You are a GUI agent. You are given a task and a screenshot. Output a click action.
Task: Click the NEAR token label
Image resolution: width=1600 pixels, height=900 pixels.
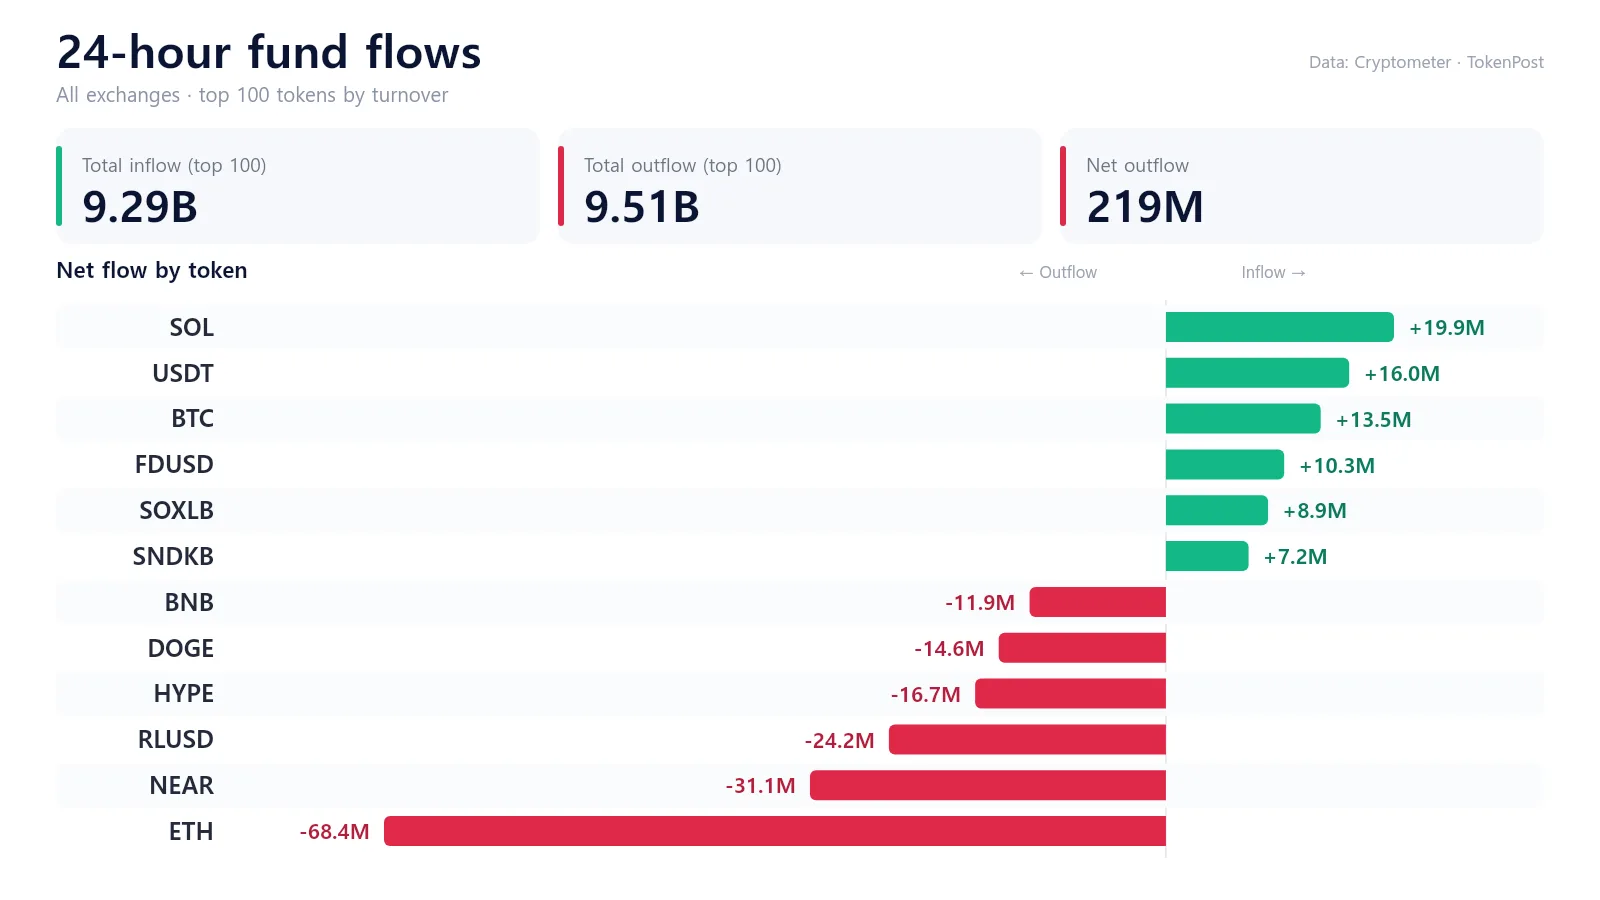coord(182,785)
